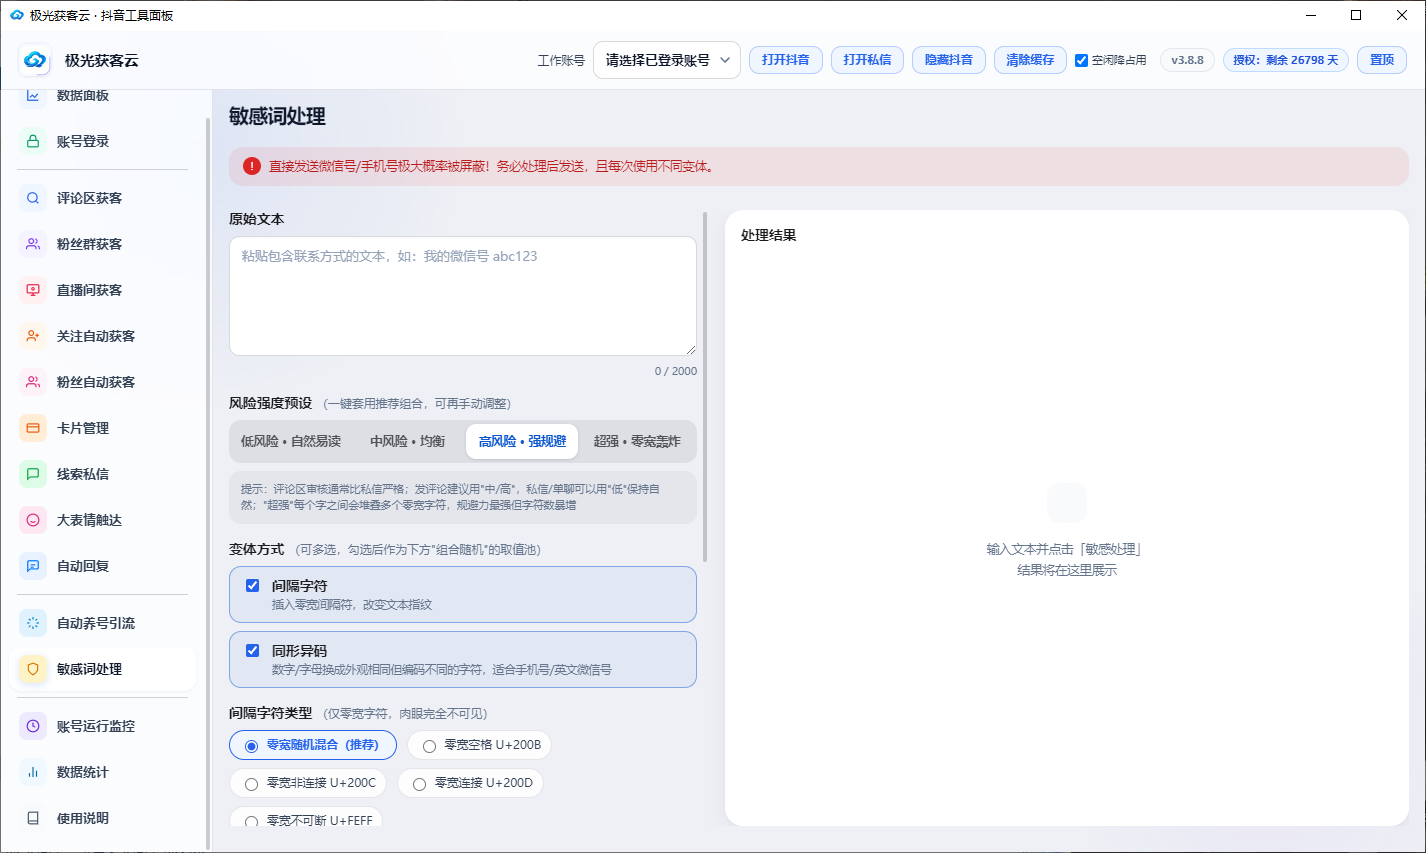Viewport: 1426px width, 853px height.
Task: Click the textarea resize handle corner
Action: [x=690, y=349]
